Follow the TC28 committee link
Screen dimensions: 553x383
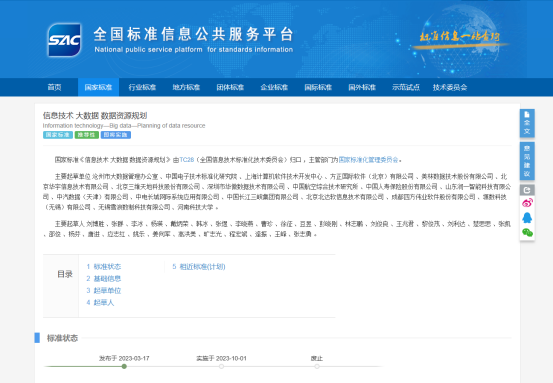click(187, 160)
